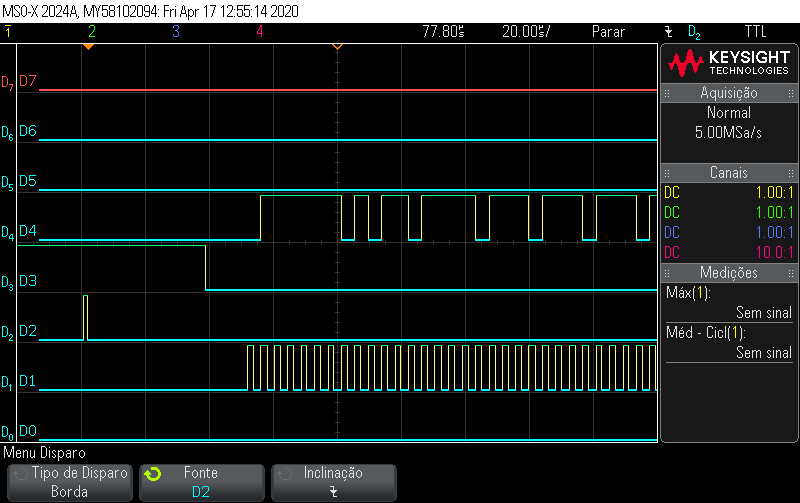The image size is (800, 503).
Task: Click the TTL threshold label
Action: 755,32
